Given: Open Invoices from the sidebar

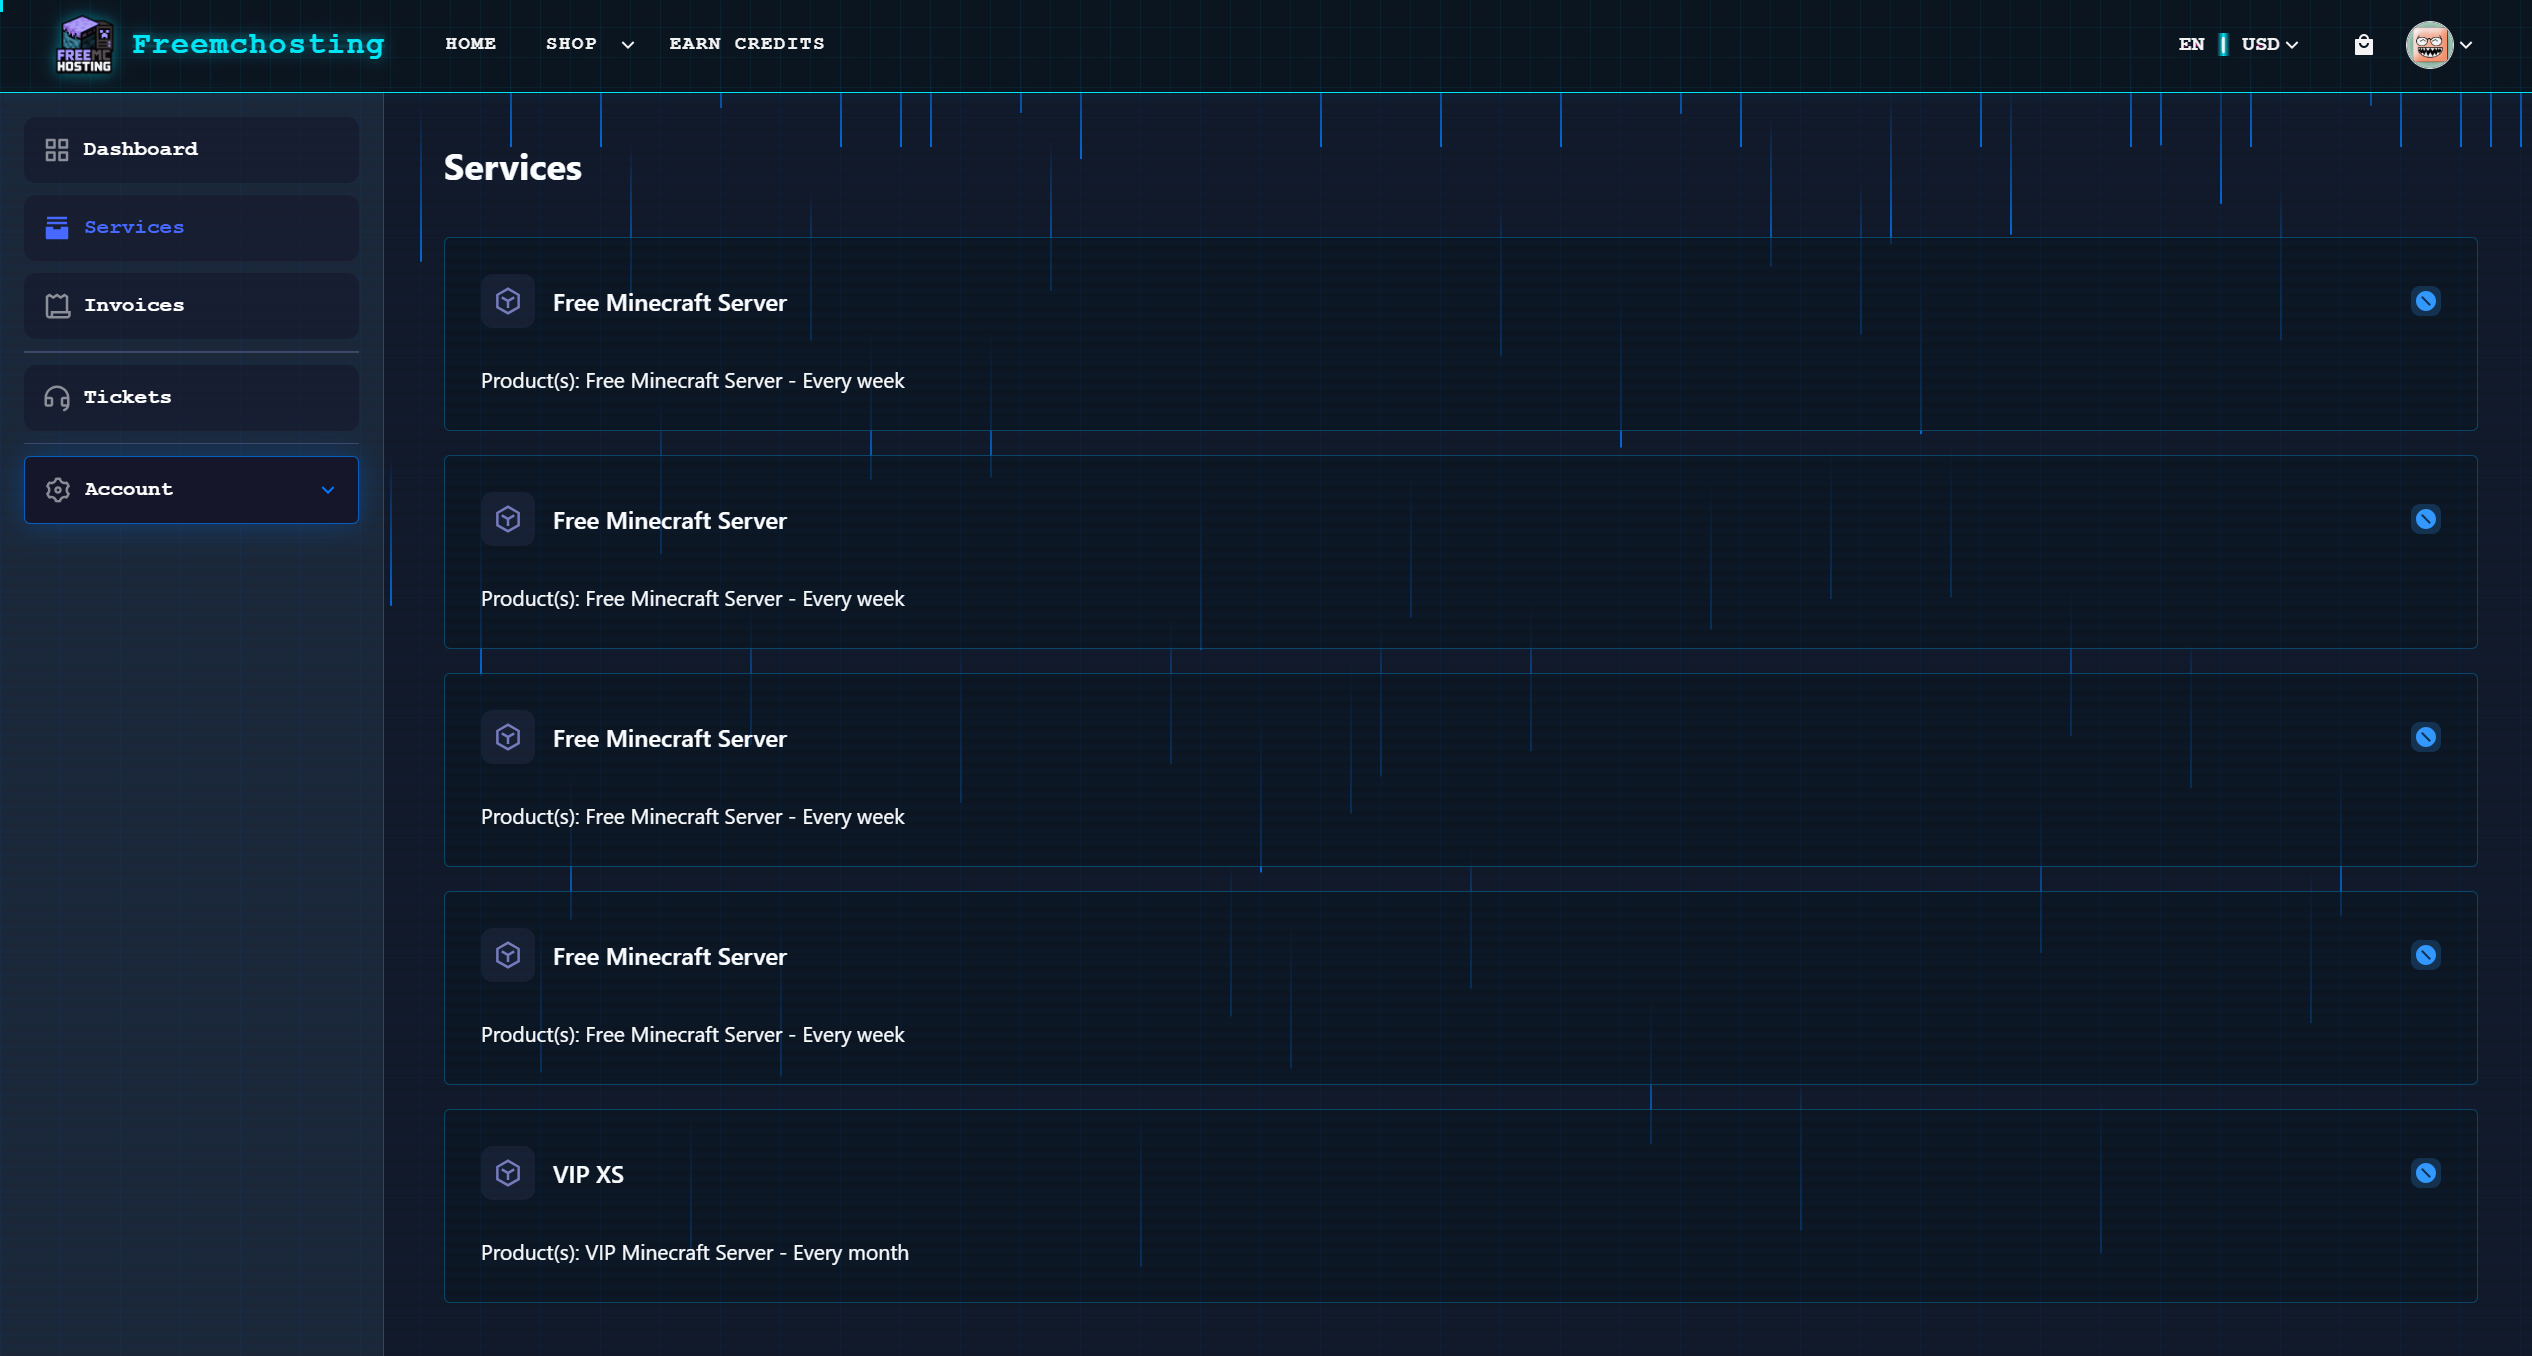Looking at the screenshot, I should 191,305.
